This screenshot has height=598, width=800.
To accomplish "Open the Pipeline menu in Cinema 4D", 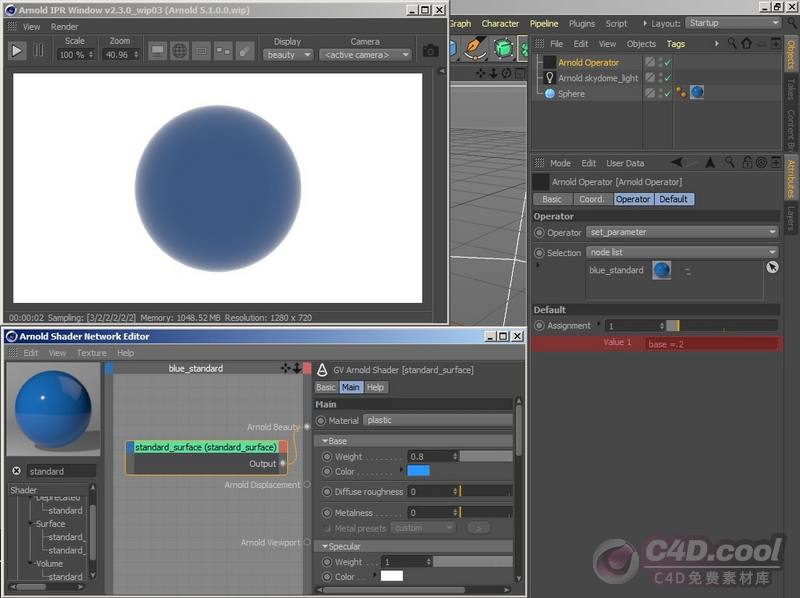I will tap(544, 23).
